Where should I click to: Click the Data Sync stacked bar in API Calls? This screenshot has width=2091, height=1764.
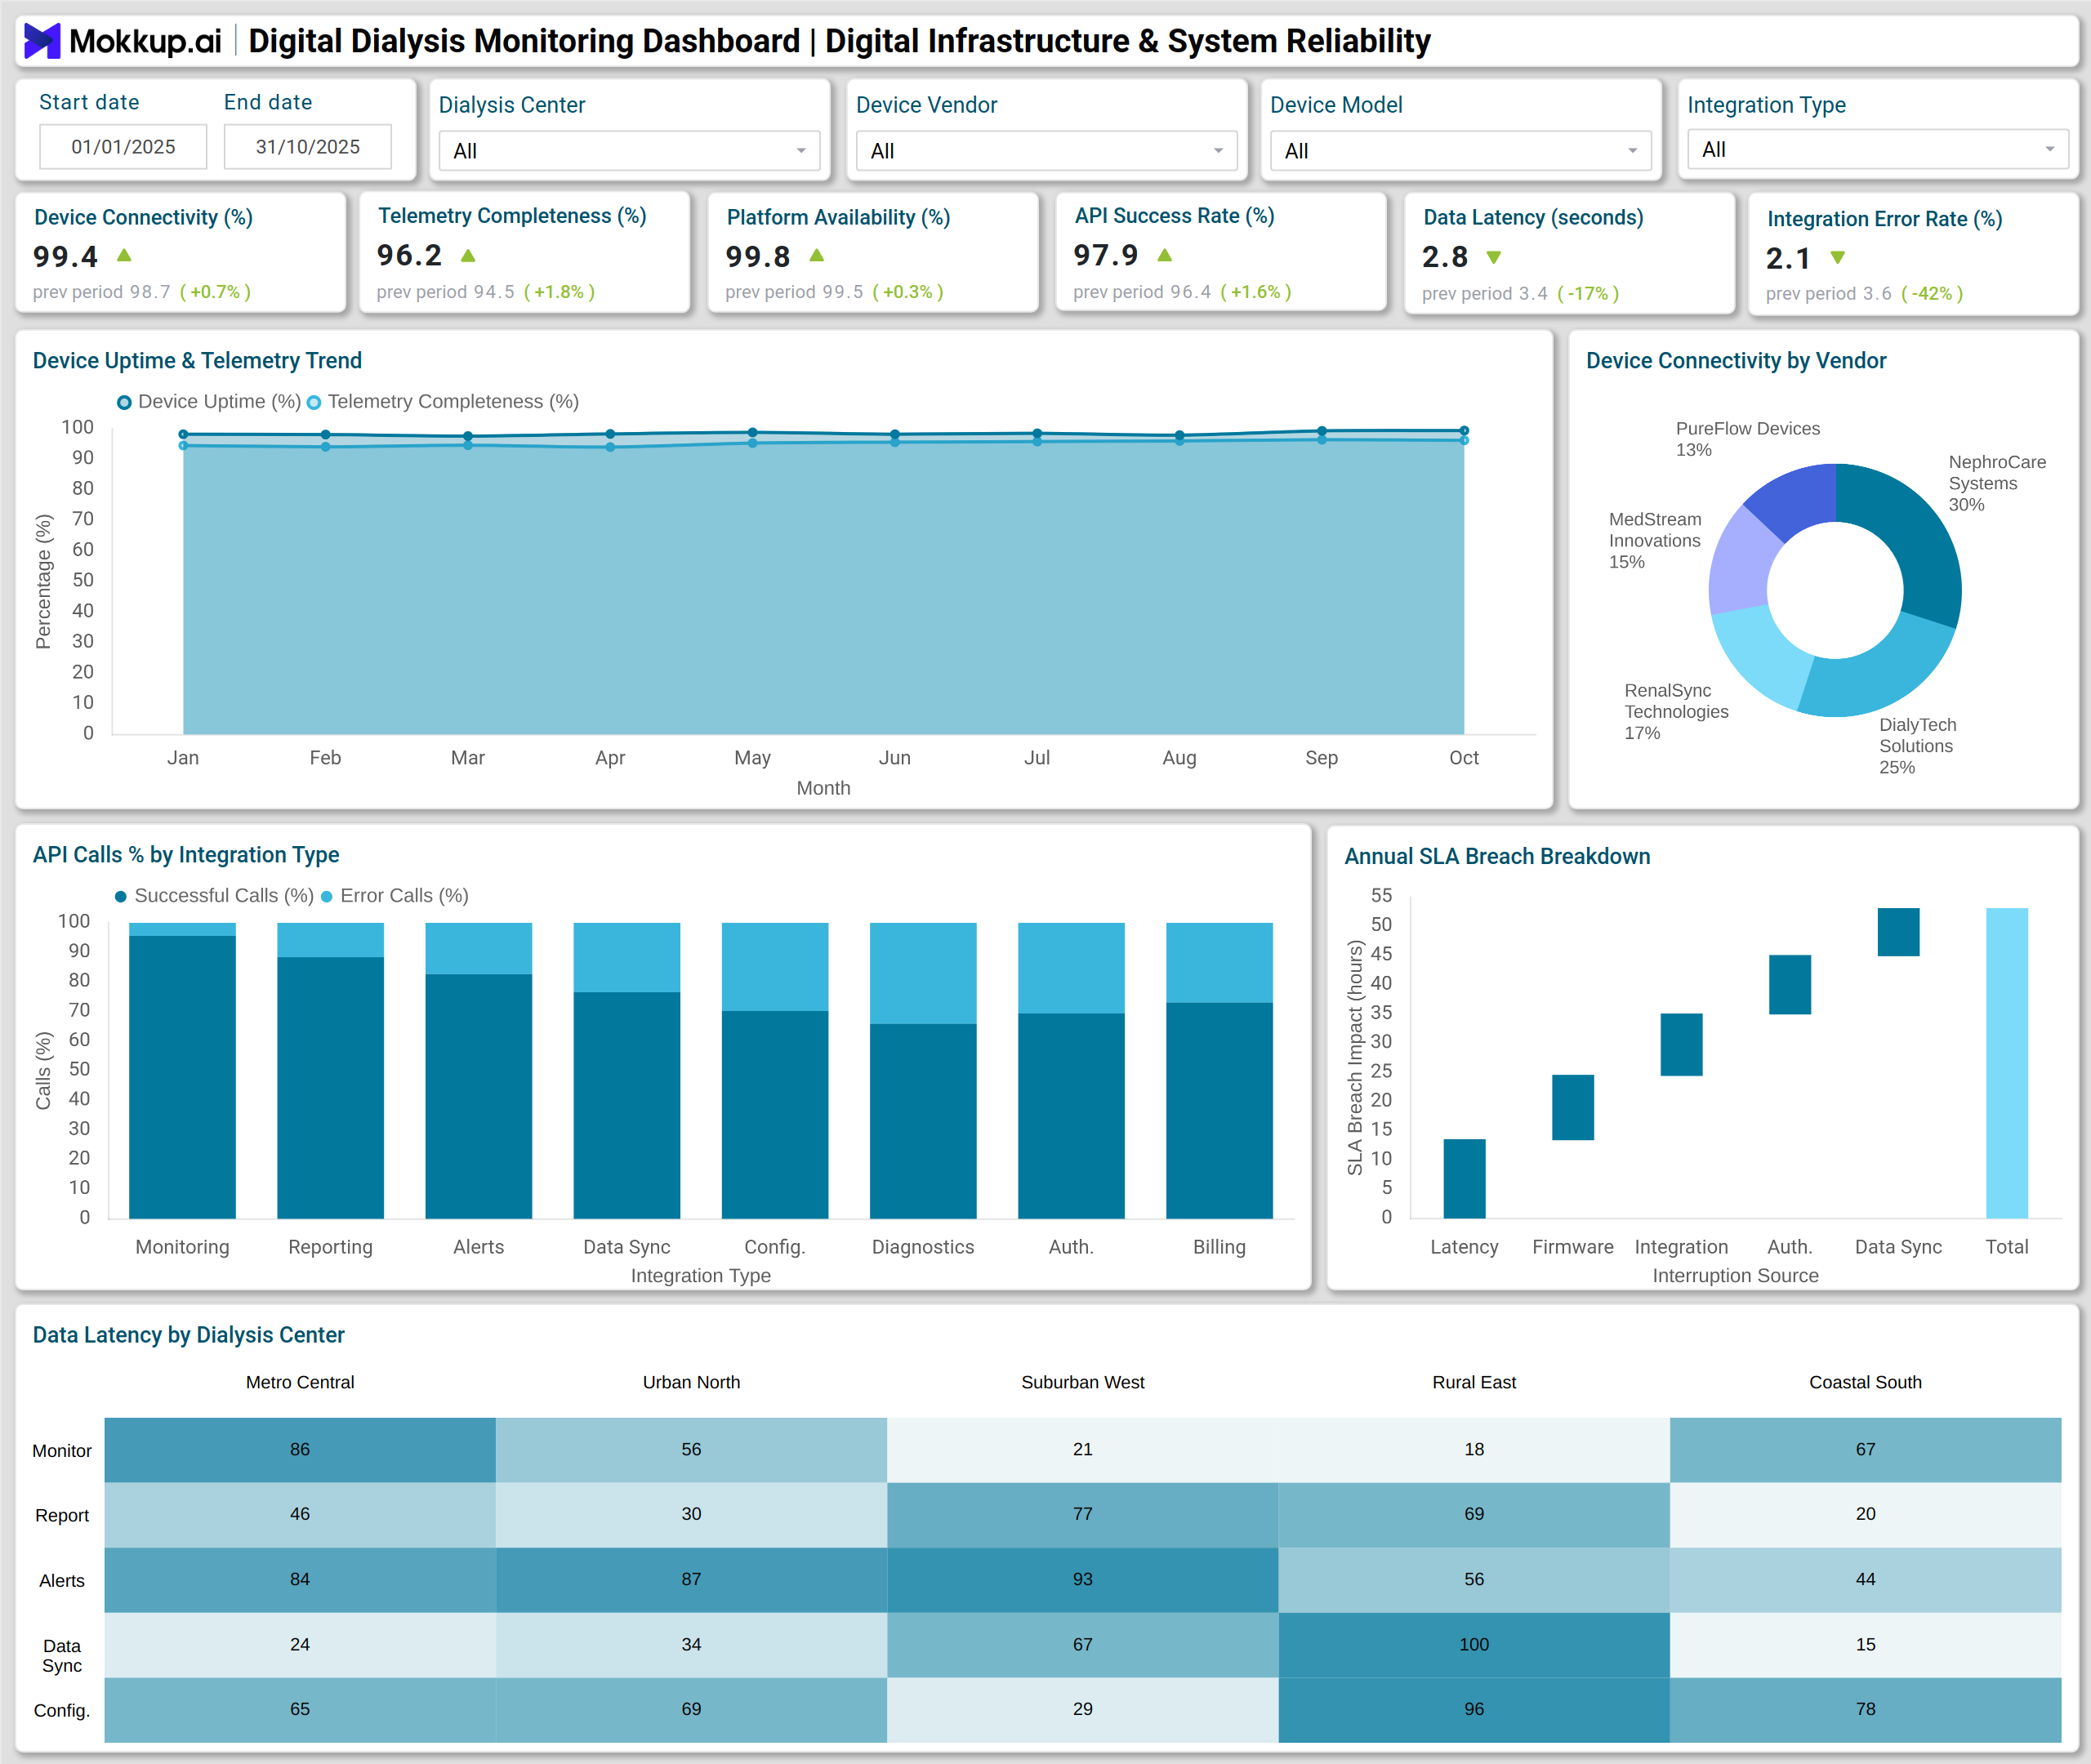click(627, 1070)
